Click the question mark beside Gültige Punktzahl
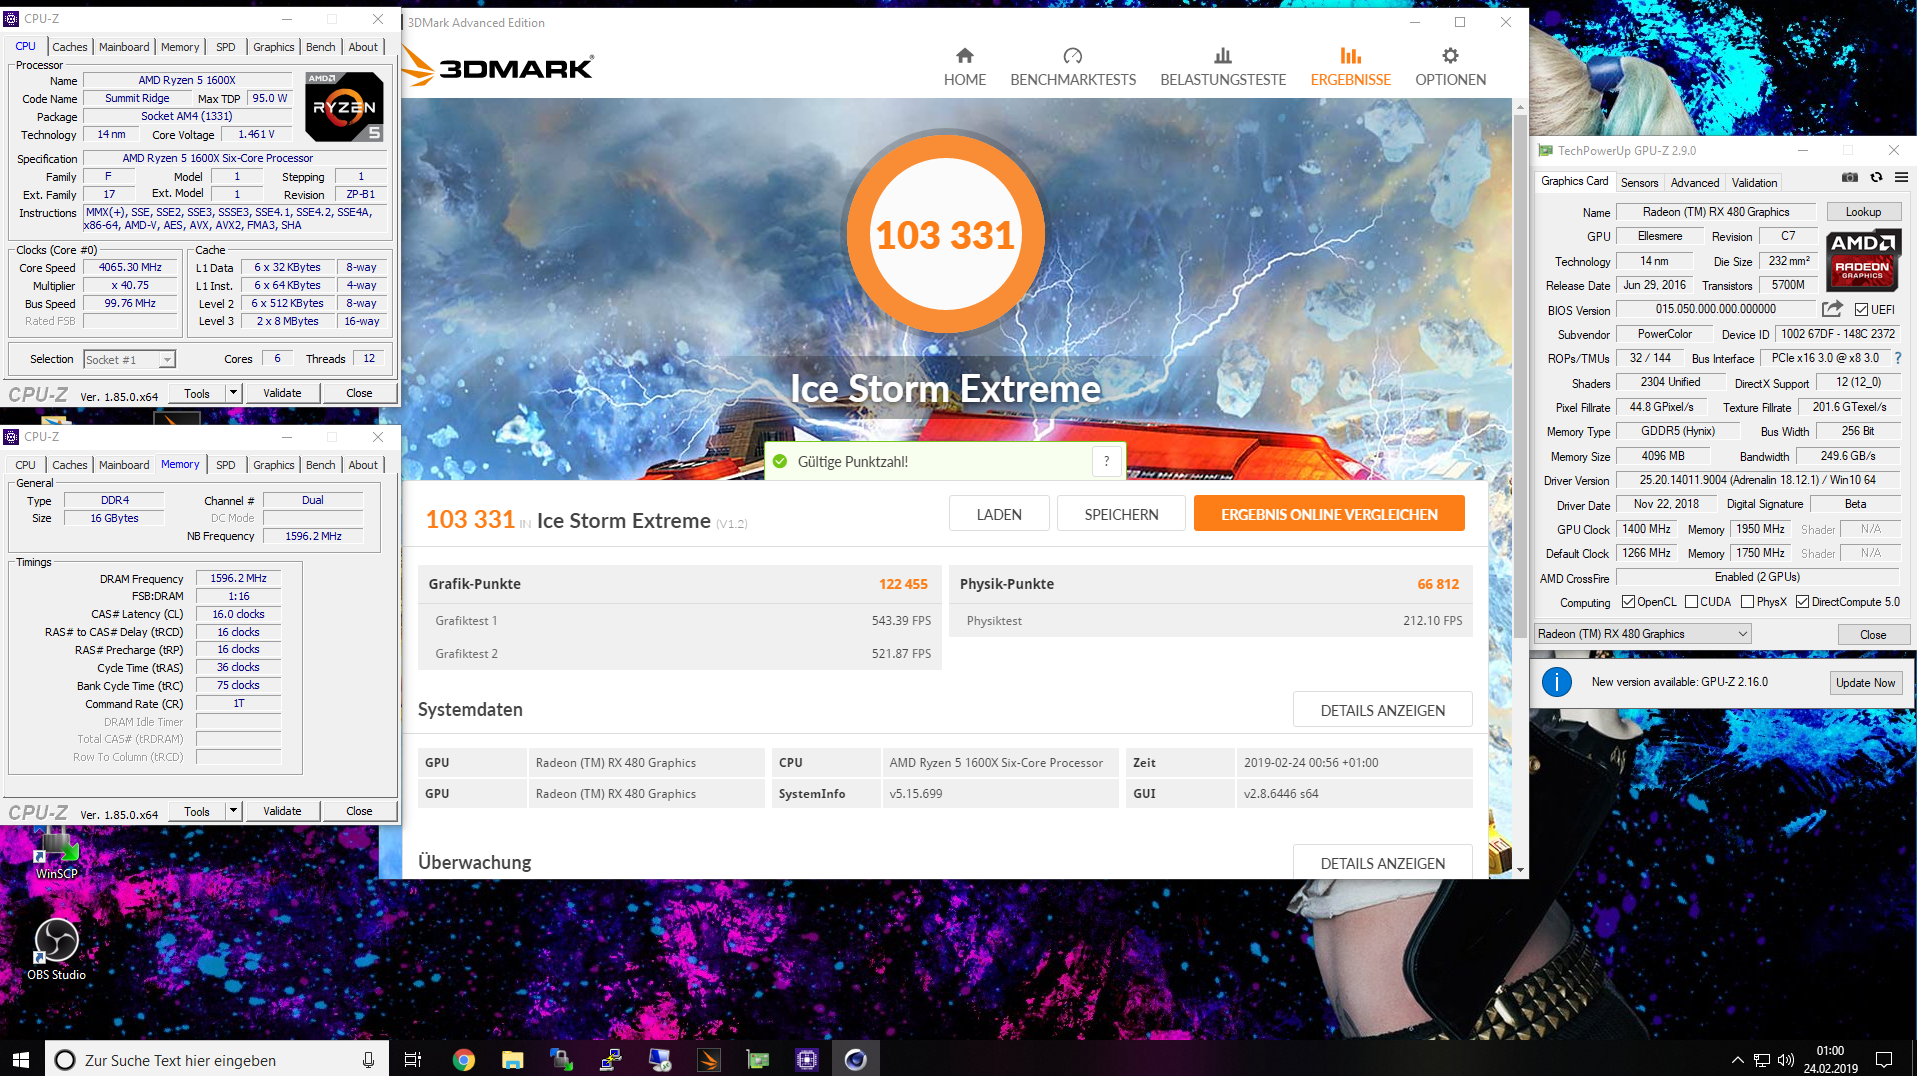 1106,461
